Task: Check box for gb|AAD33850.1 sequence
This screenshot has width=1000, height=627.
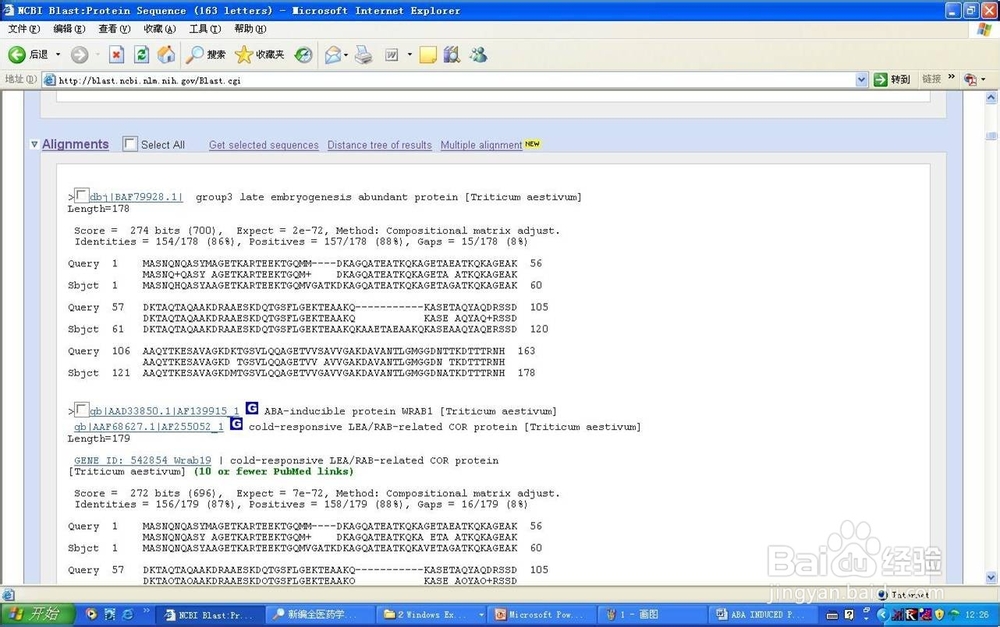Action: pyautogui.click(x=82, y=409)
